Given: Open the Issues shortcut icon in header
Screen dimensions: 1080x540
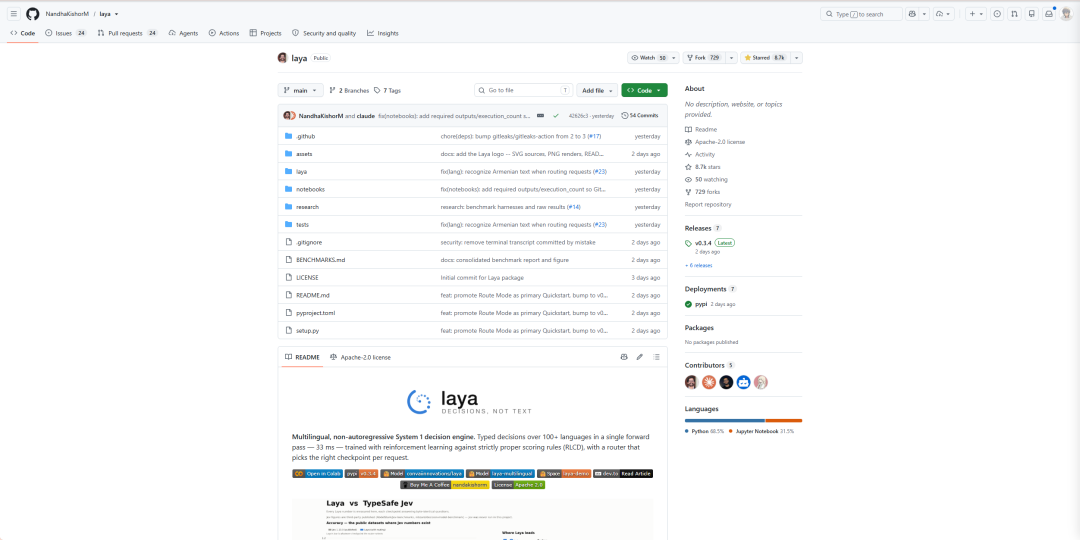Looking at the screenshot, I should point(997,14).
